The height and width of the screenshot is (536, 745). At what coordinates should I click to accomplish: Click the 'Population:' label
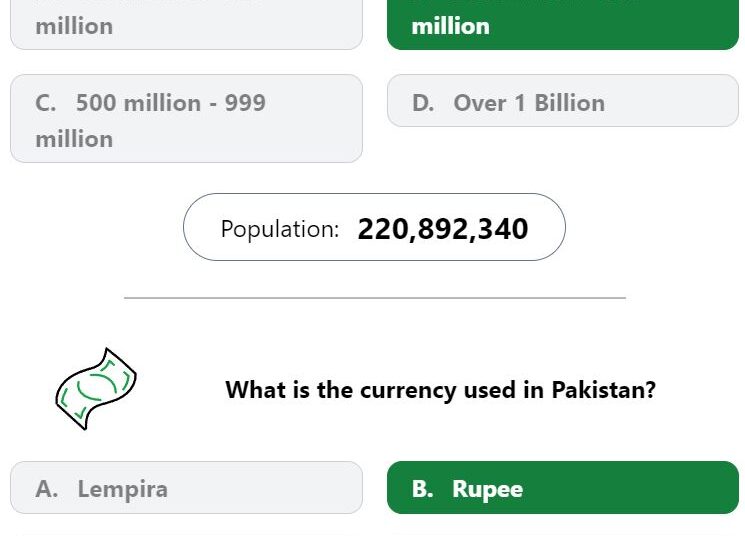pos(280,229)
